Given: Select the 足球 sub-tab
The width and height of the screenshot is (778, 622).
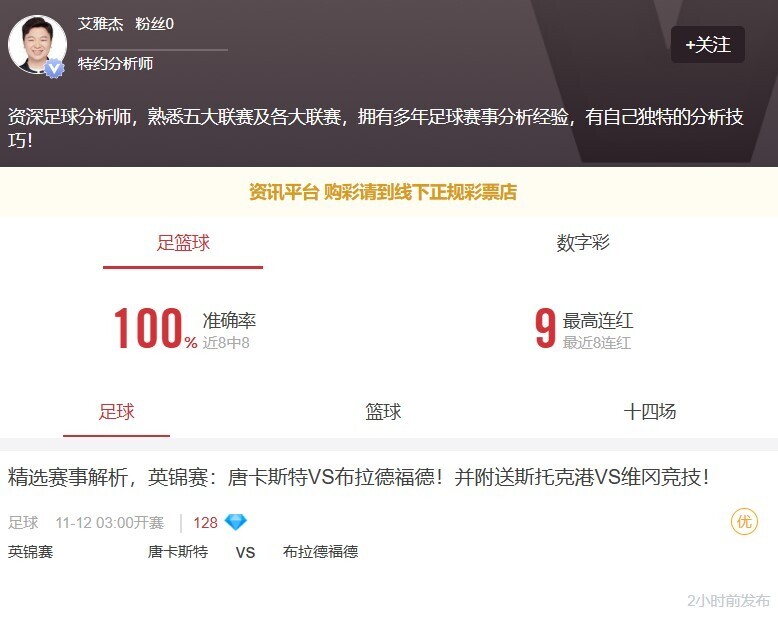Looking at the screenshot, I should (x=116, y=412).
